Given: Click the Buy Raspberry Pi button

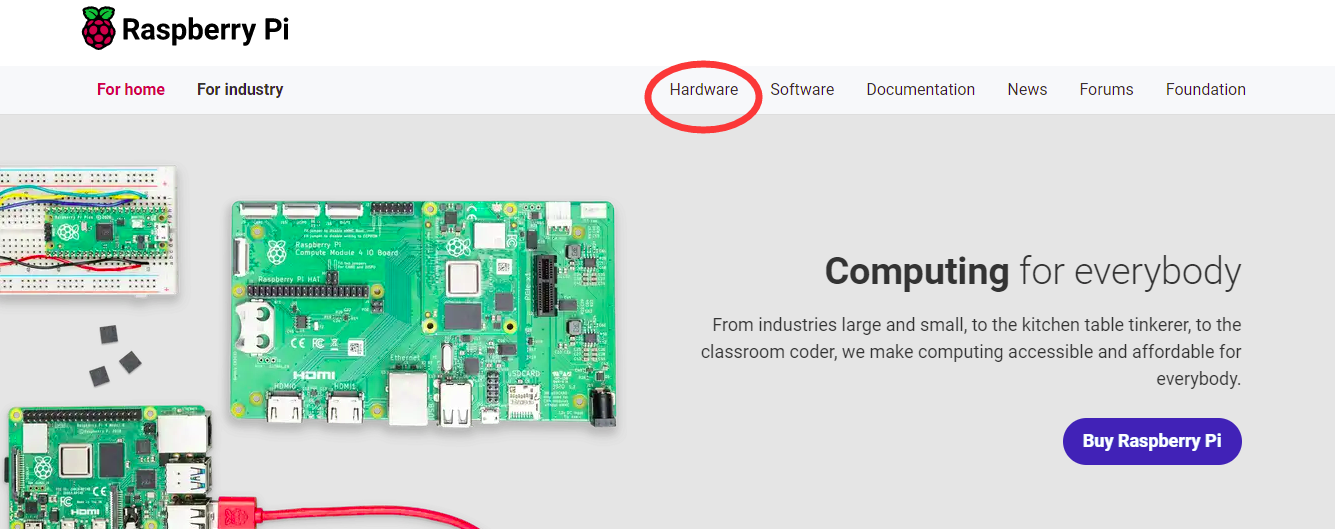Looking at the screenshot, I should [1152, 441].
